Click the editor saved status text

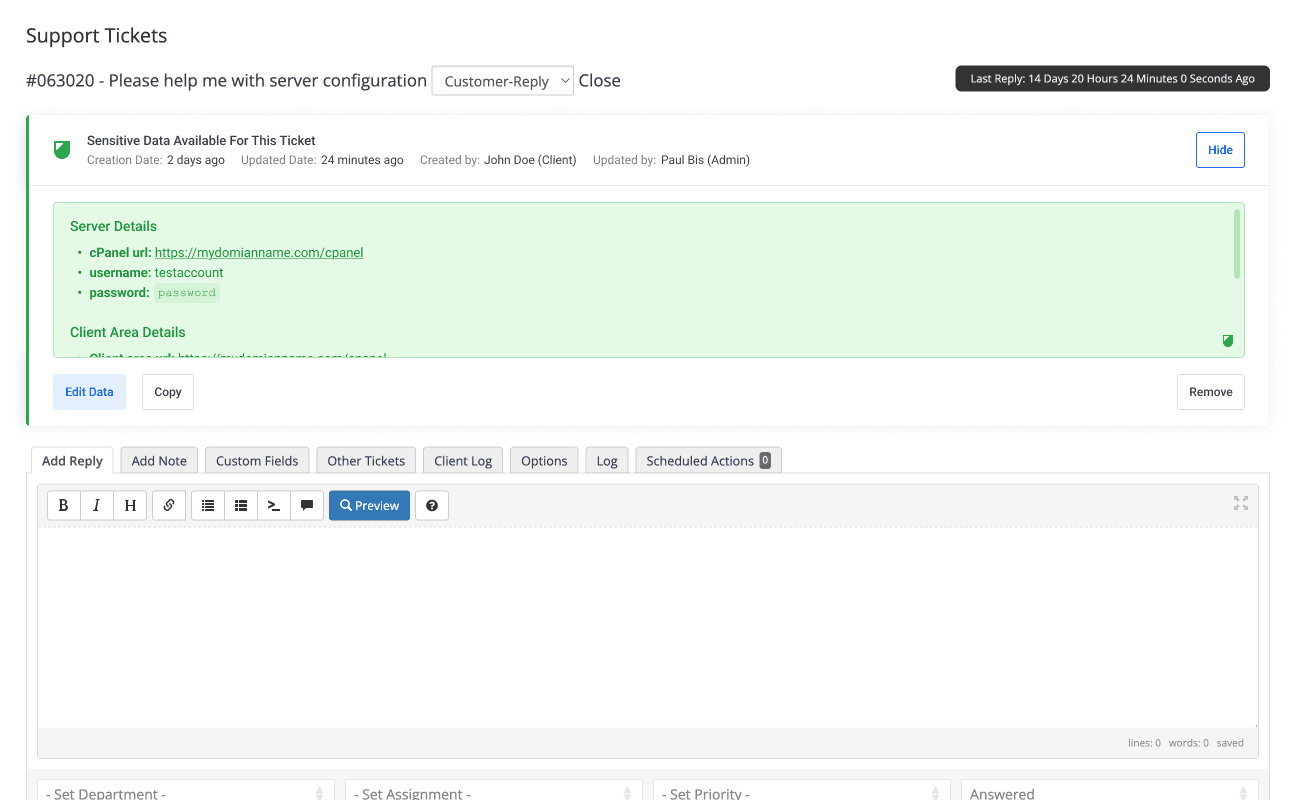coord(1230,743)
